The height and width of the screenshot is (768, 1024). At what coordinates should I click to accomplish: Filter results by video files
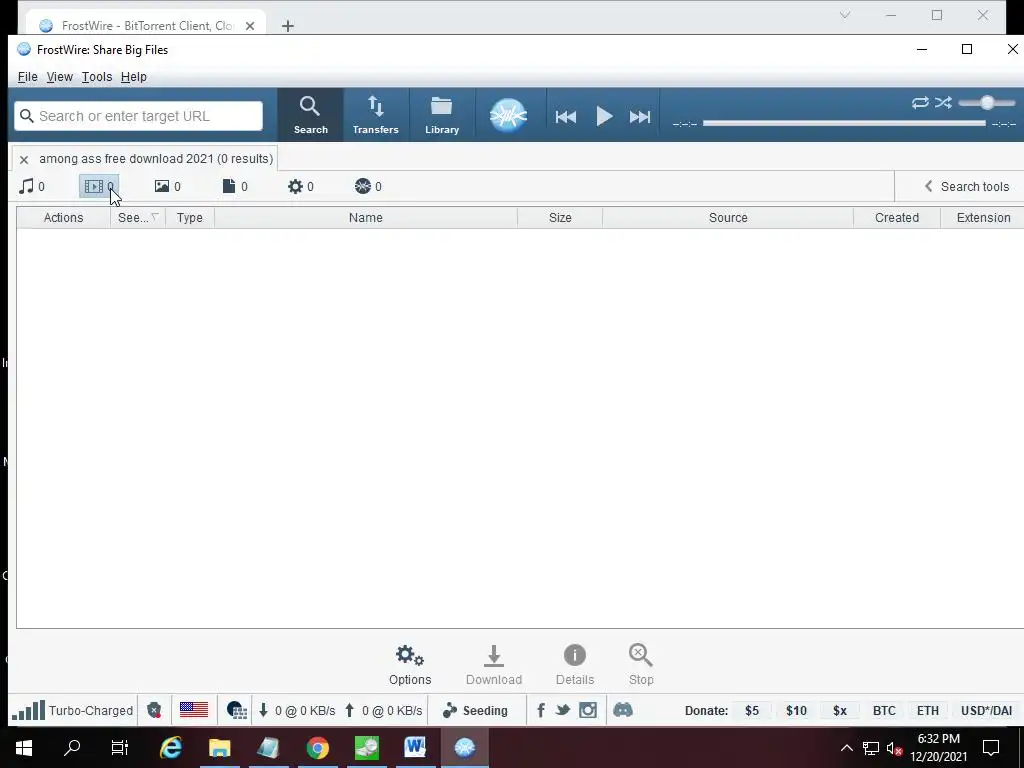(x=99, y=187)
